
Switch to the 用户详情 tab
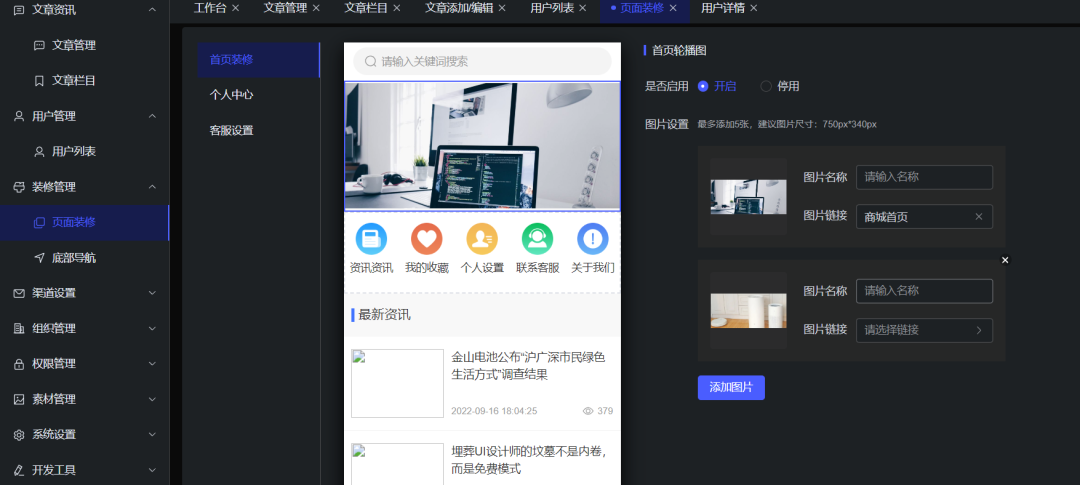pyautogui.click(x=723, y=8)
